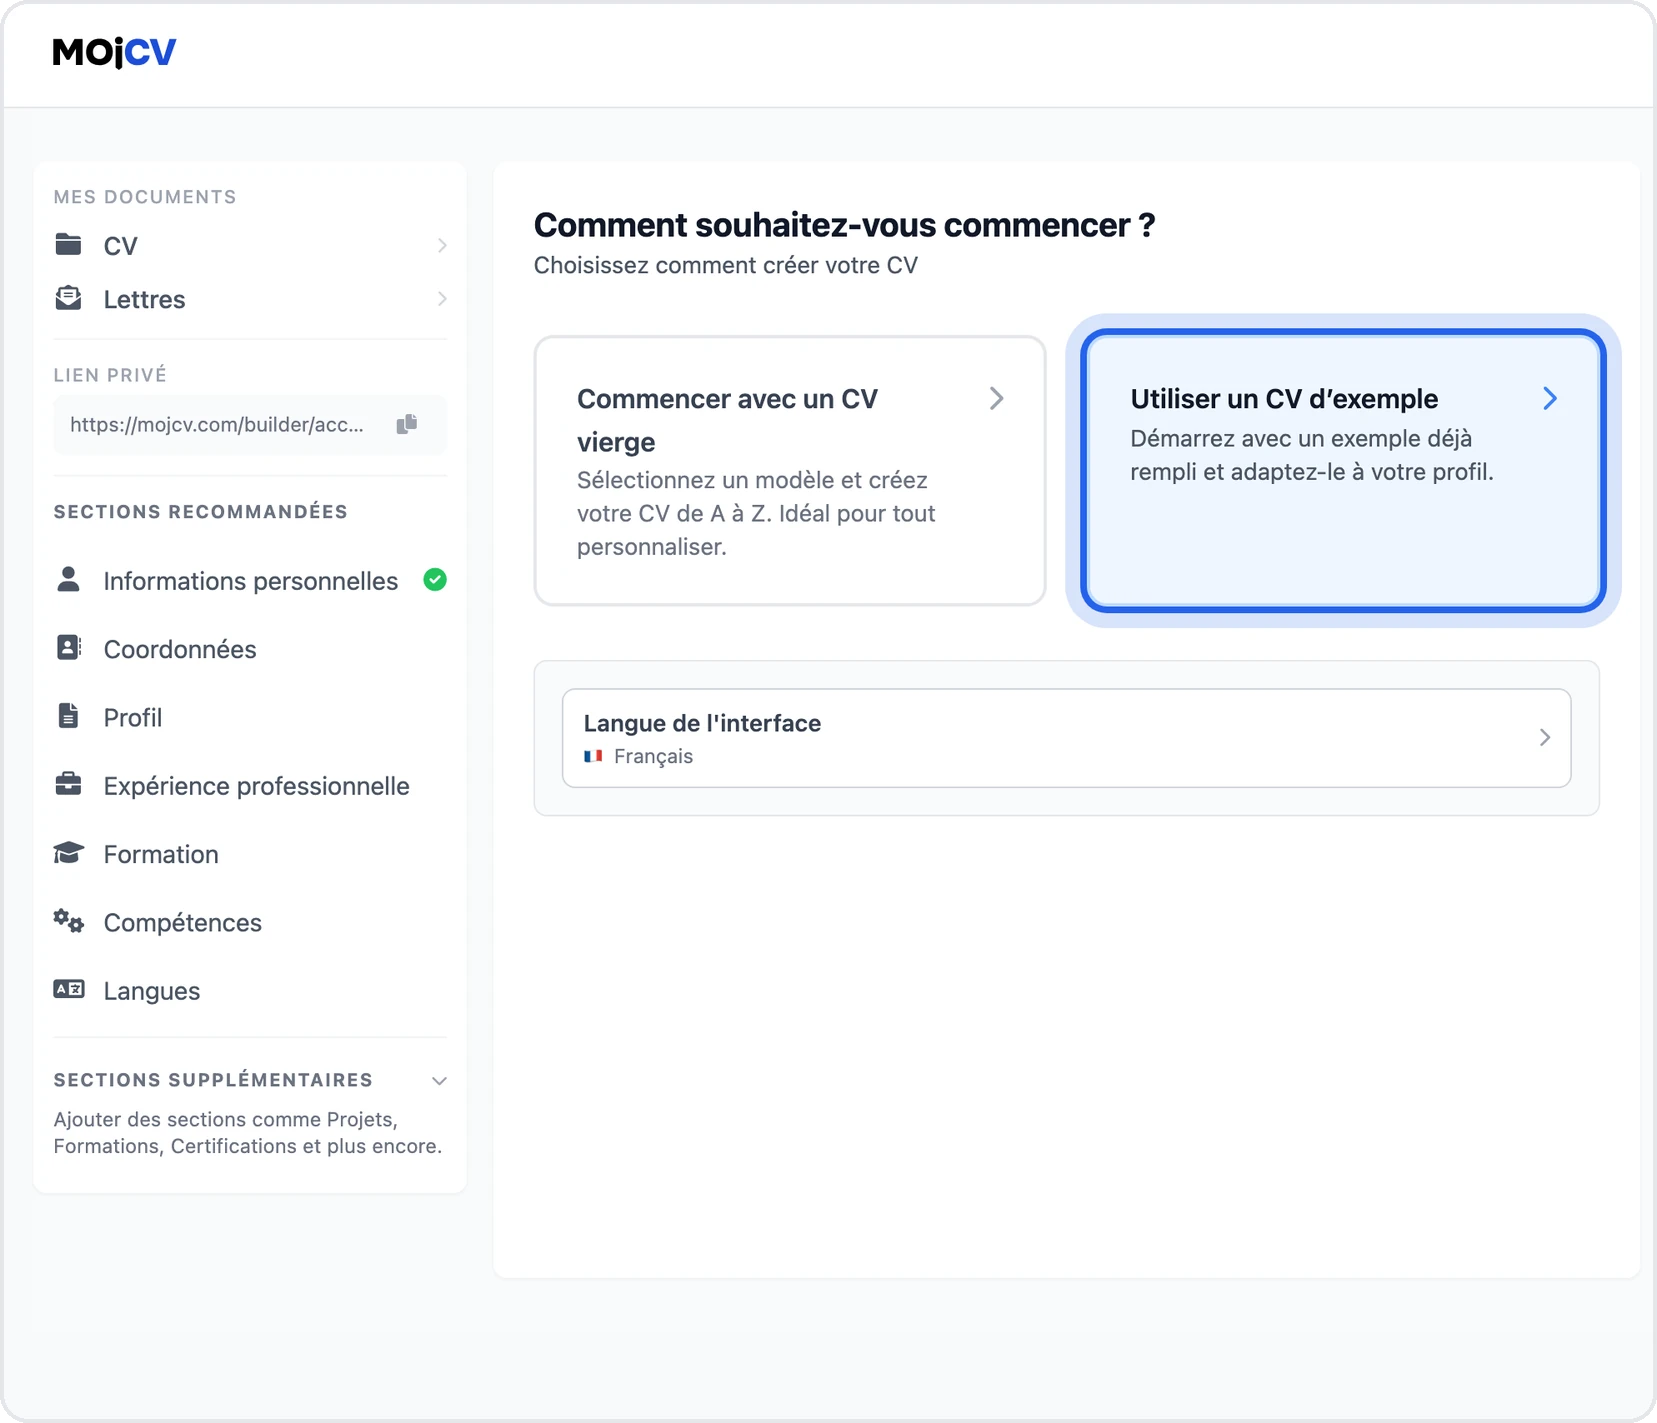
Task: Click the person icon for Informations personnelles
Action: pyautogui.click(x=68, y=579)
